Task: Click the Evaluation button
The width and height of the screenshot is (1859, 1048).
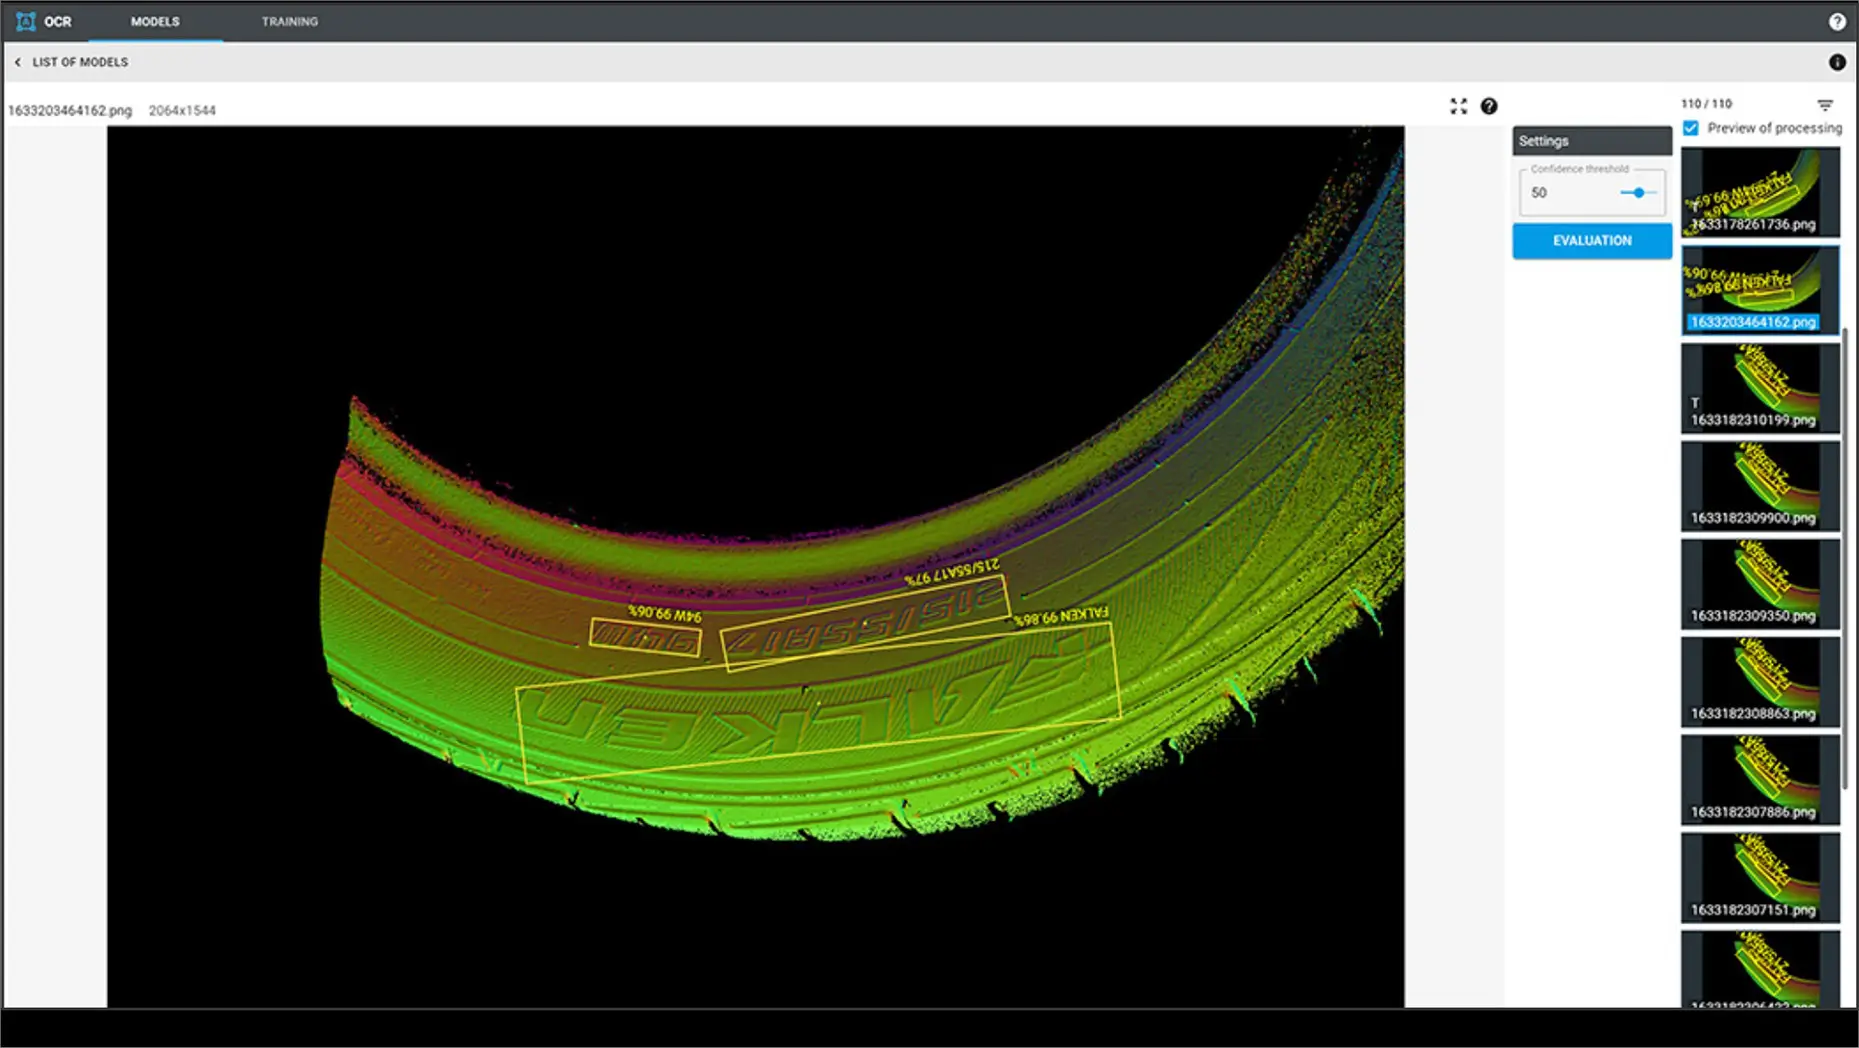Action: click(x=1592, y=241)
